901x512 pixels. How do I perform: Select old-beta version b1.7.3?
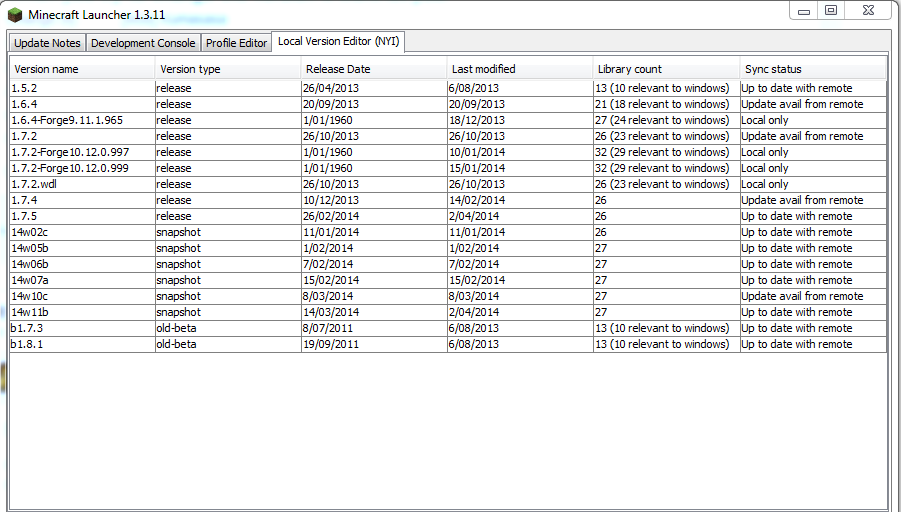pos(448,329)
